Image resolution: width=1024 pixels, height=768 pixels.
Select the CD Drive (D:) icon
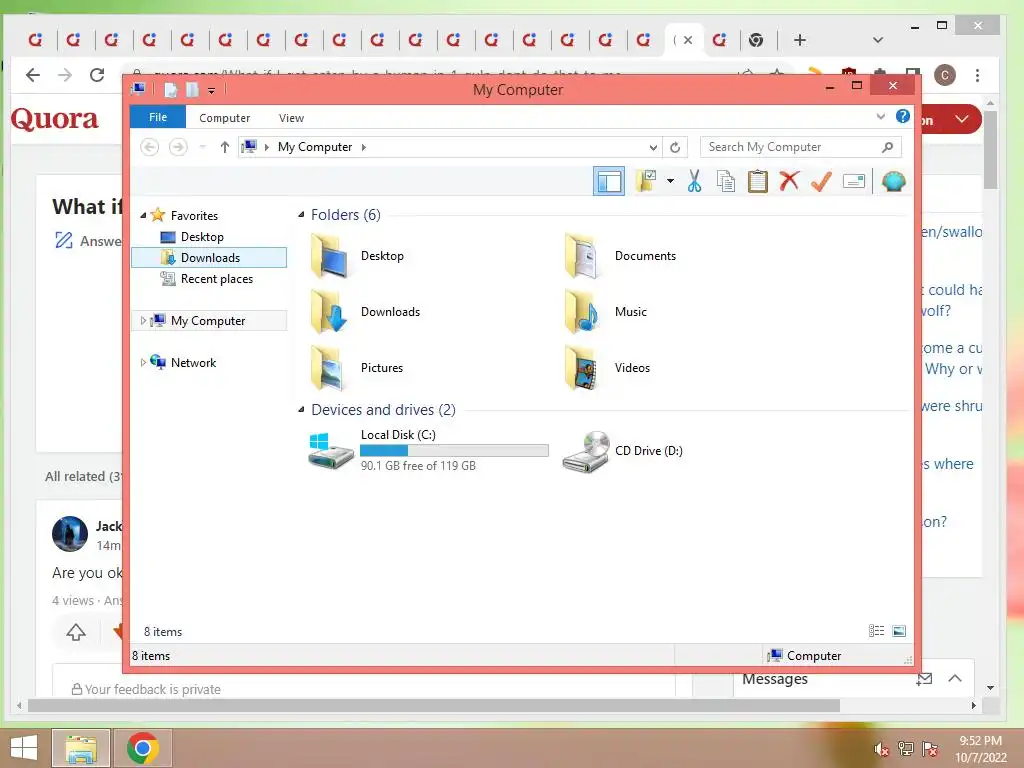tap(586, 451)
